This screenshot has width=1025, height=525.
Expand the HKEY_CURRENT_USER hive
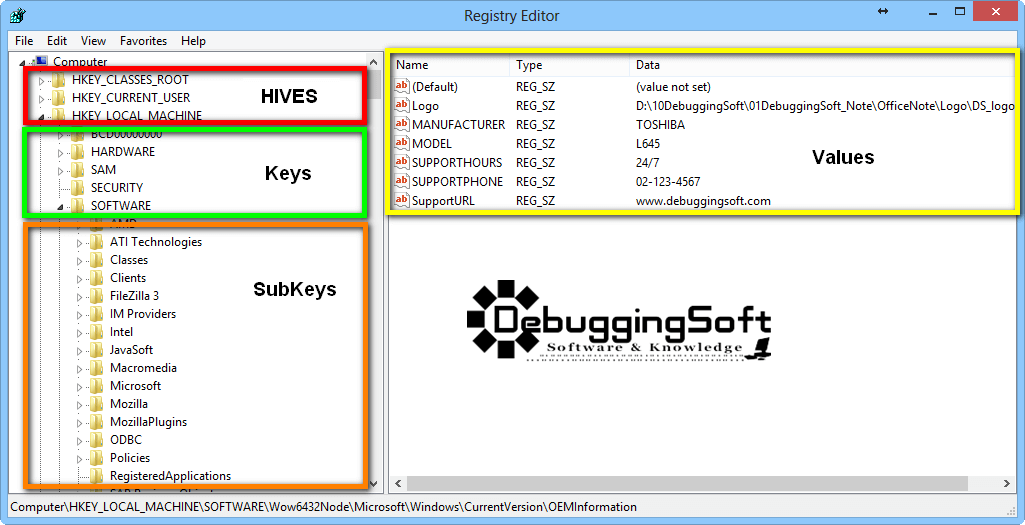pyautogui.click(x=41, y=99)
